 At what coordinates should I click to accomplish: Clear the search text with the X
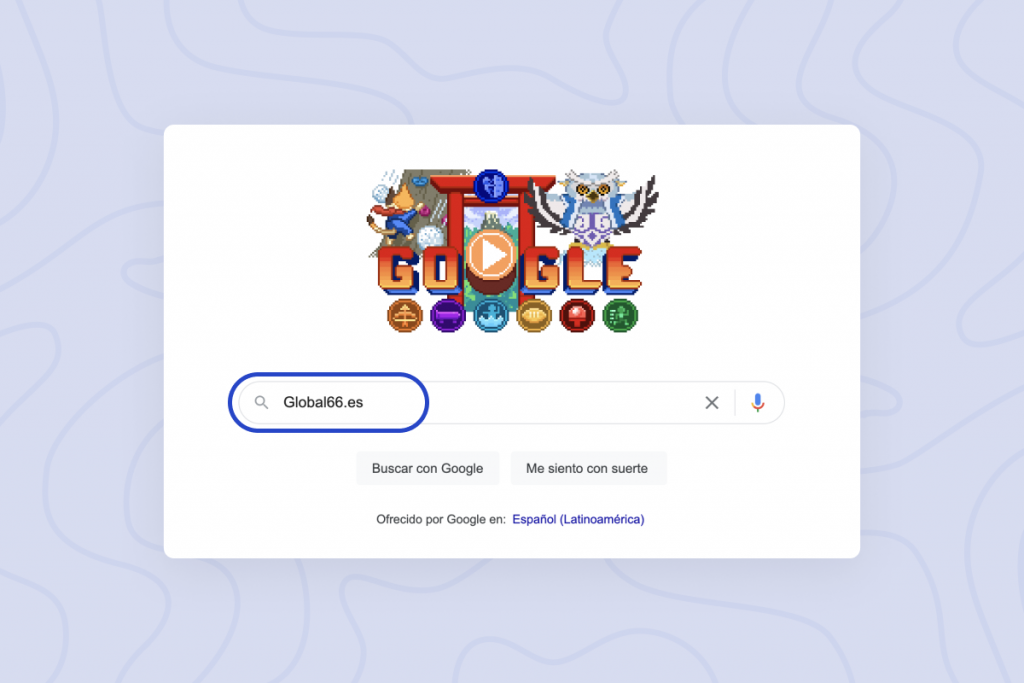point(712,402)
